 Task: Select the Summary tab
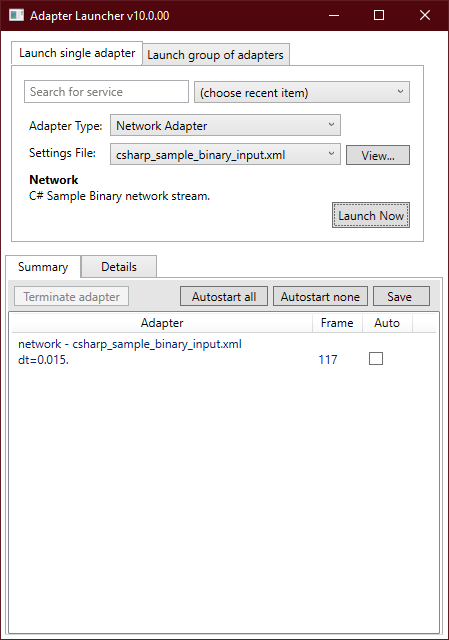(43, 267)
